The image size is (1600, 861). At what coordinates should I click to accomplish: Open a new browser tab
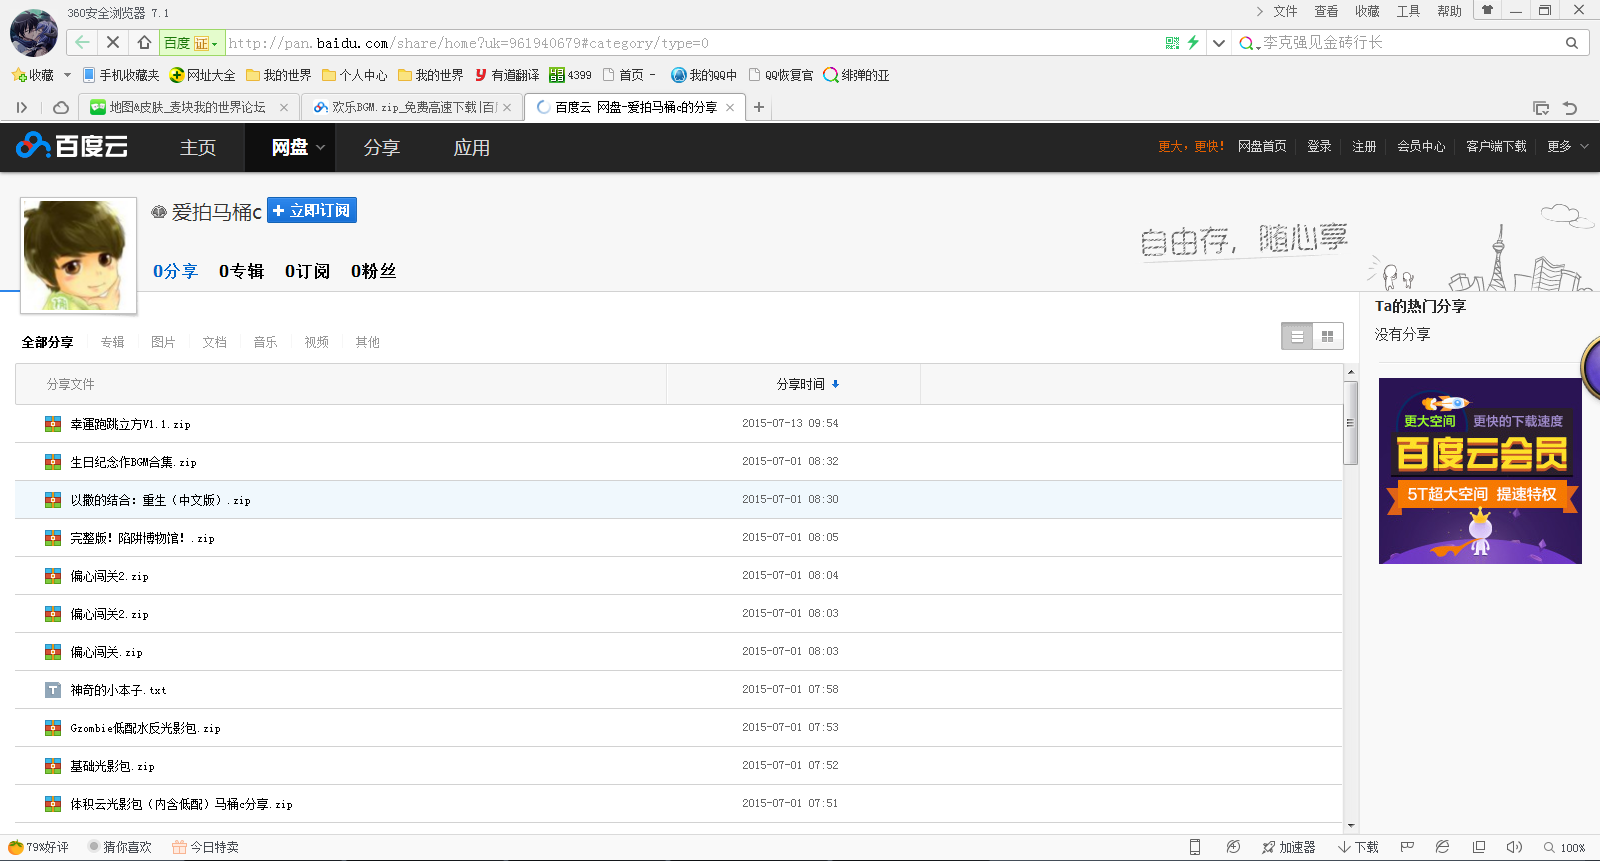tap(759, 107)
